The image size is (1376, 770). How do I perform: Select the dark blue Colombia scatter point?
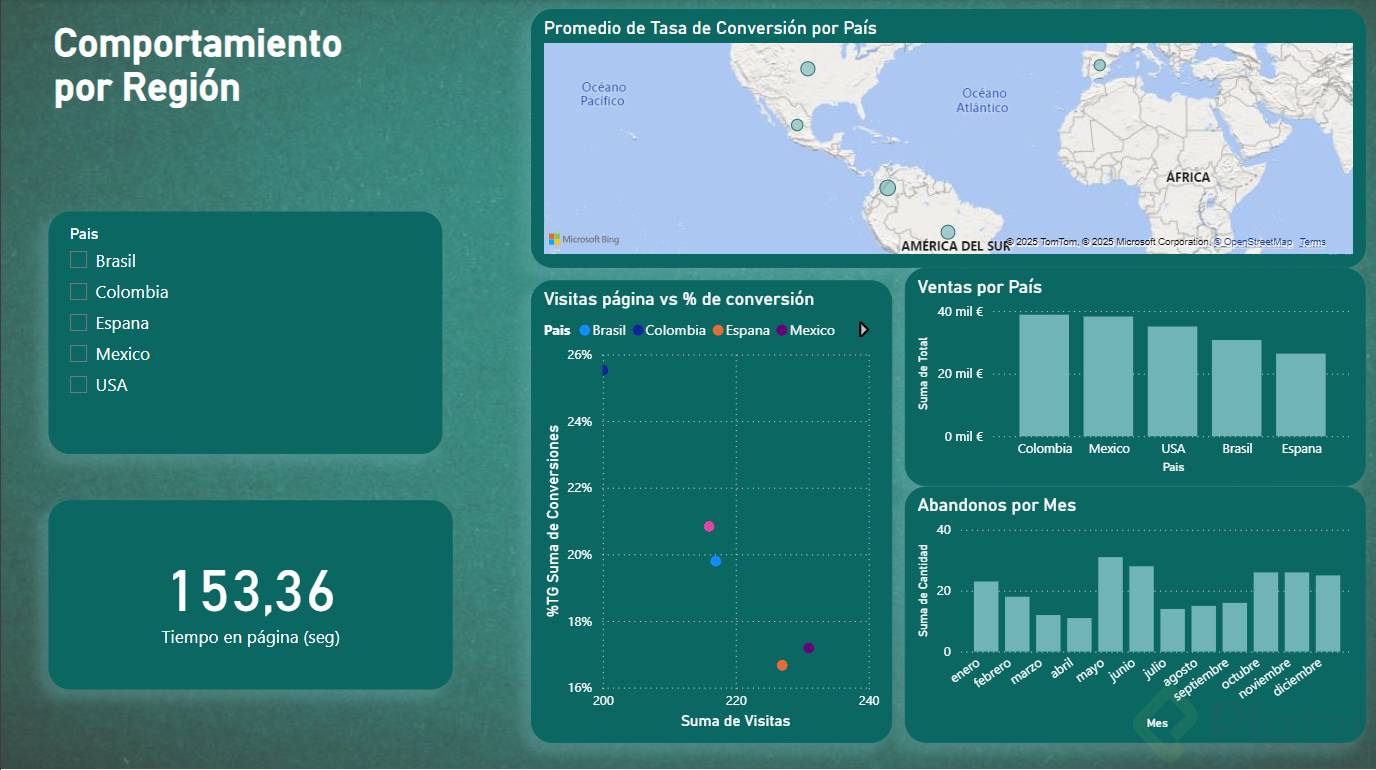coord(603,370)
